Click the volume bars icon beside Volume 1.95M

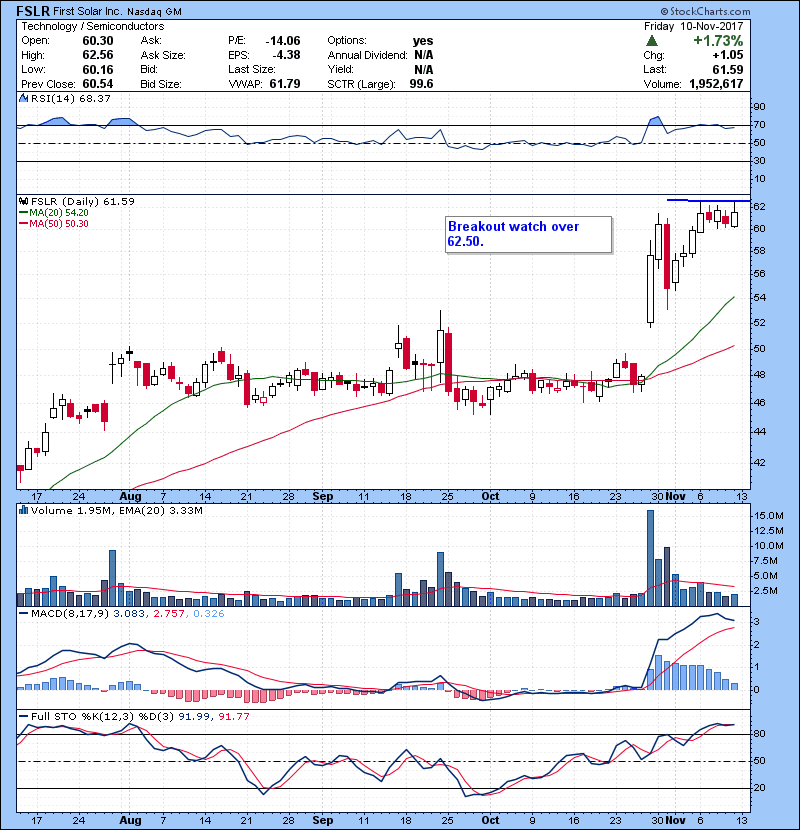click(23, 510)
